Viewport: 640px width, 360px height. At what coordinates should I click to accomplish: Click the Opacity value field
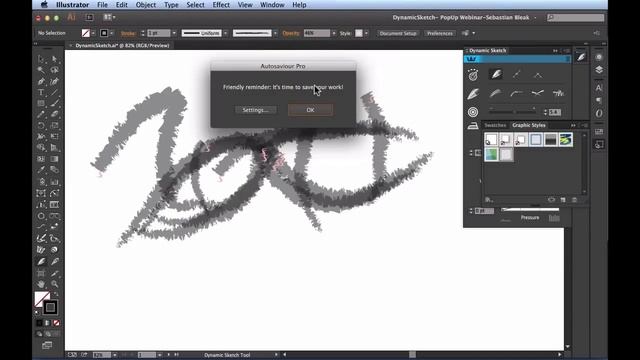coord(317,33)
